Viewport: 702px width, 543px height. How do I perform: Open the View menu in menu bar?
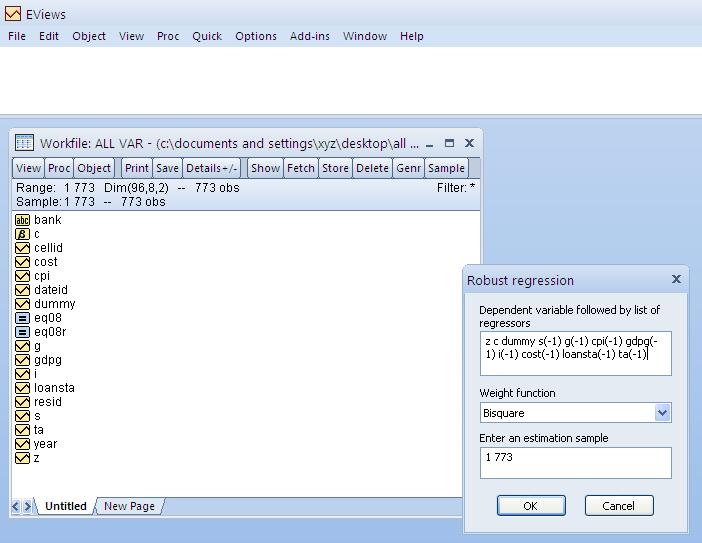(x=131, y=36)
